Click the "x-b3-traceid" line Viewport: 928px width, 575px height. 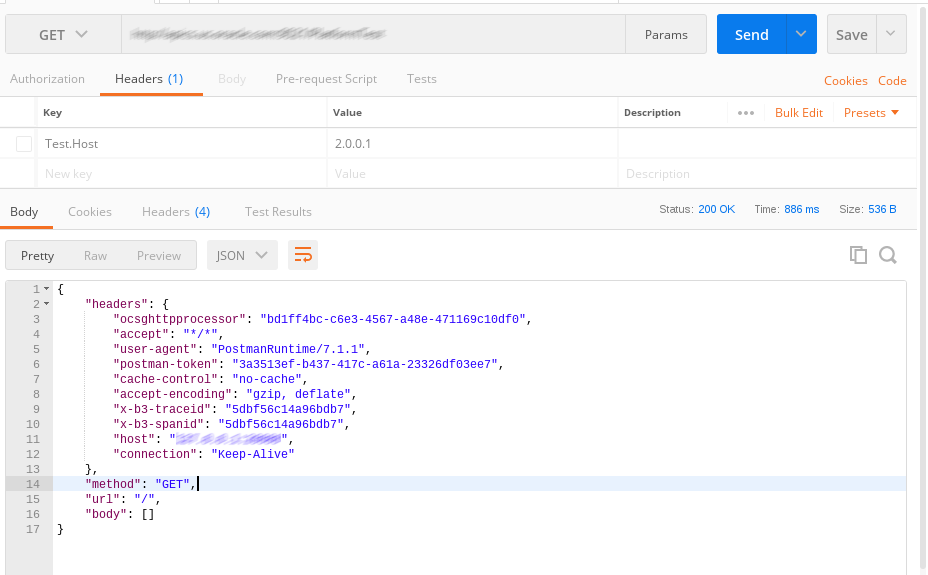tap(235, 409)
